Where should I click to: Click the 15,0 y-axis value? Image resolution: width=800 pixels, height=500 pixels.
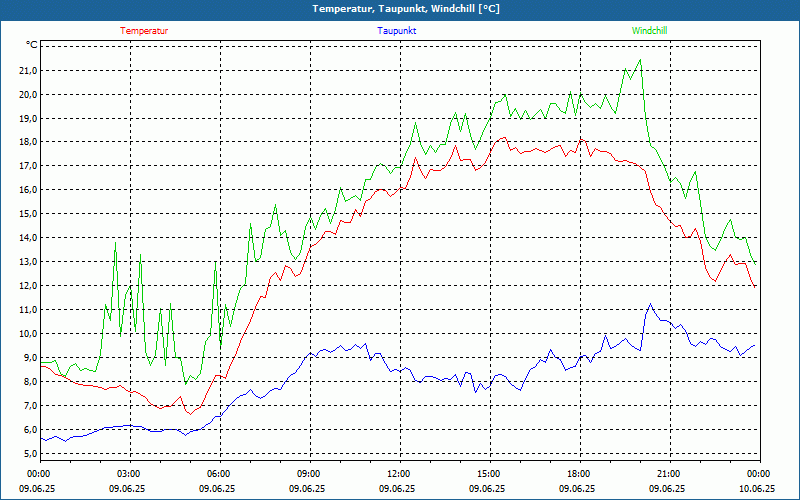coord(28,214)
